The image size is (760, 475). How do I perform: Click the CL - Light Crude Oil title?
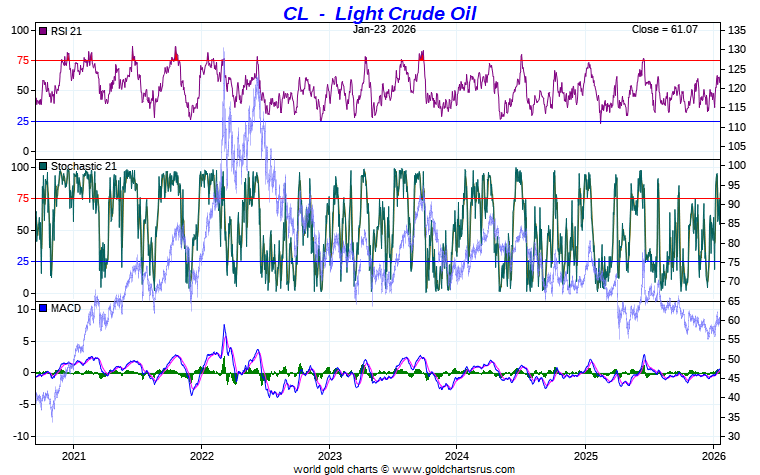380,13
